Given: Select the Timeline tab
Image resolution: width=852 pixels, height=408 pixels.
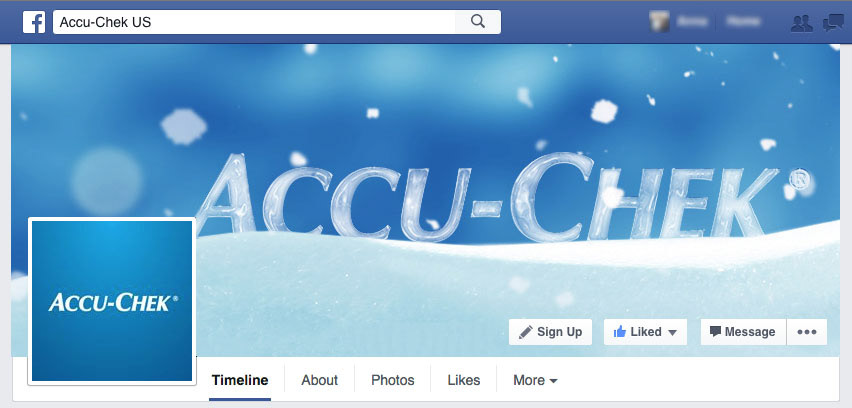Looking at the screenshot, I should click(x=240, y=380).
